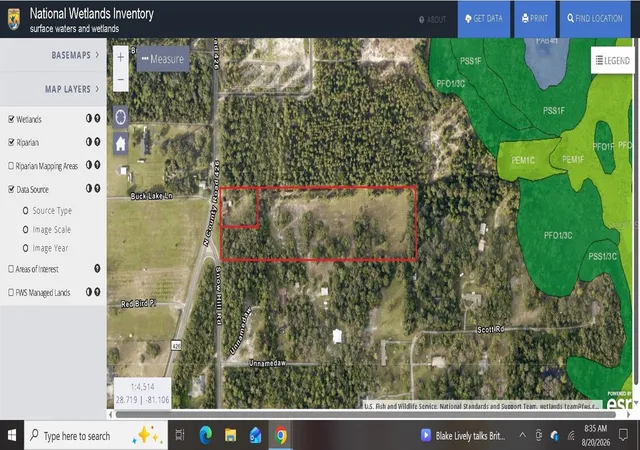The width and height of the screenshot is (640, 450).
Task: Click FWS Managed Lands info icon
Action: click(x=97, y=292)
